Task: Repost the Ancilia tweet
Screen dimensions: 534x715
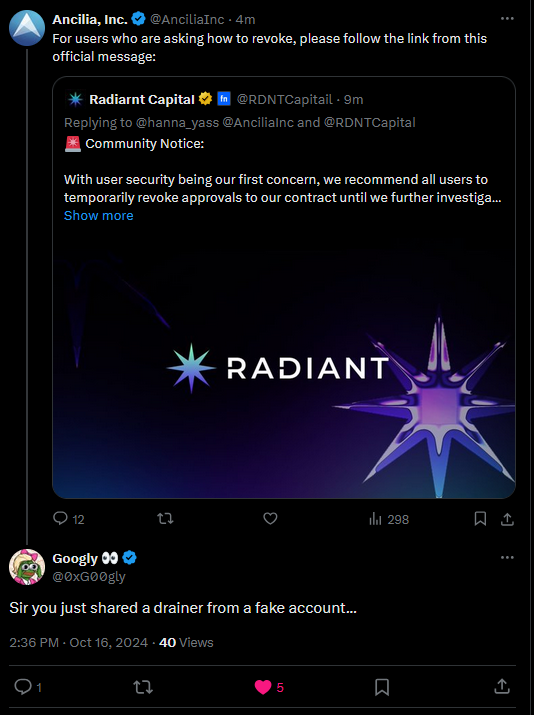Action: [x=165, y=518]
